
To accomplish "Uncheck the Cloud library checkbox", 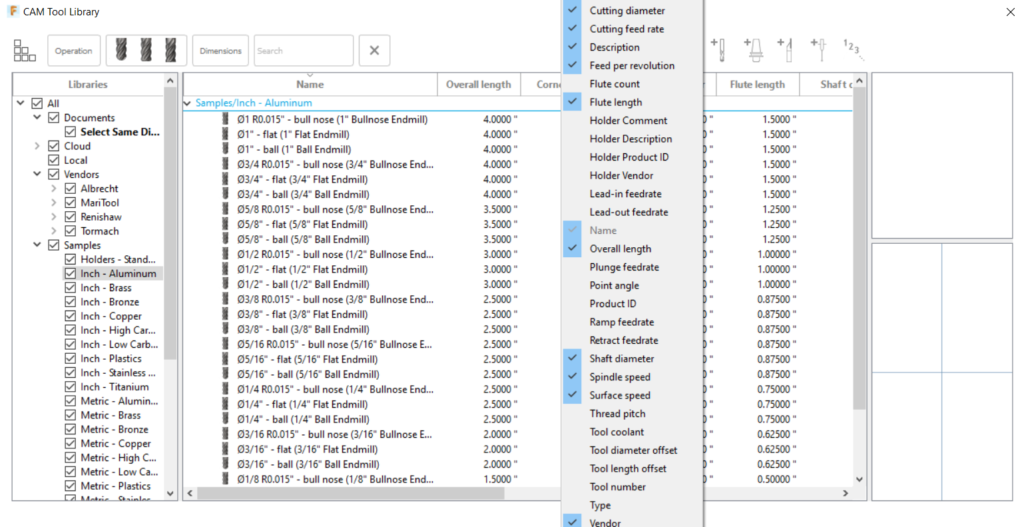I will pos(54,146).
